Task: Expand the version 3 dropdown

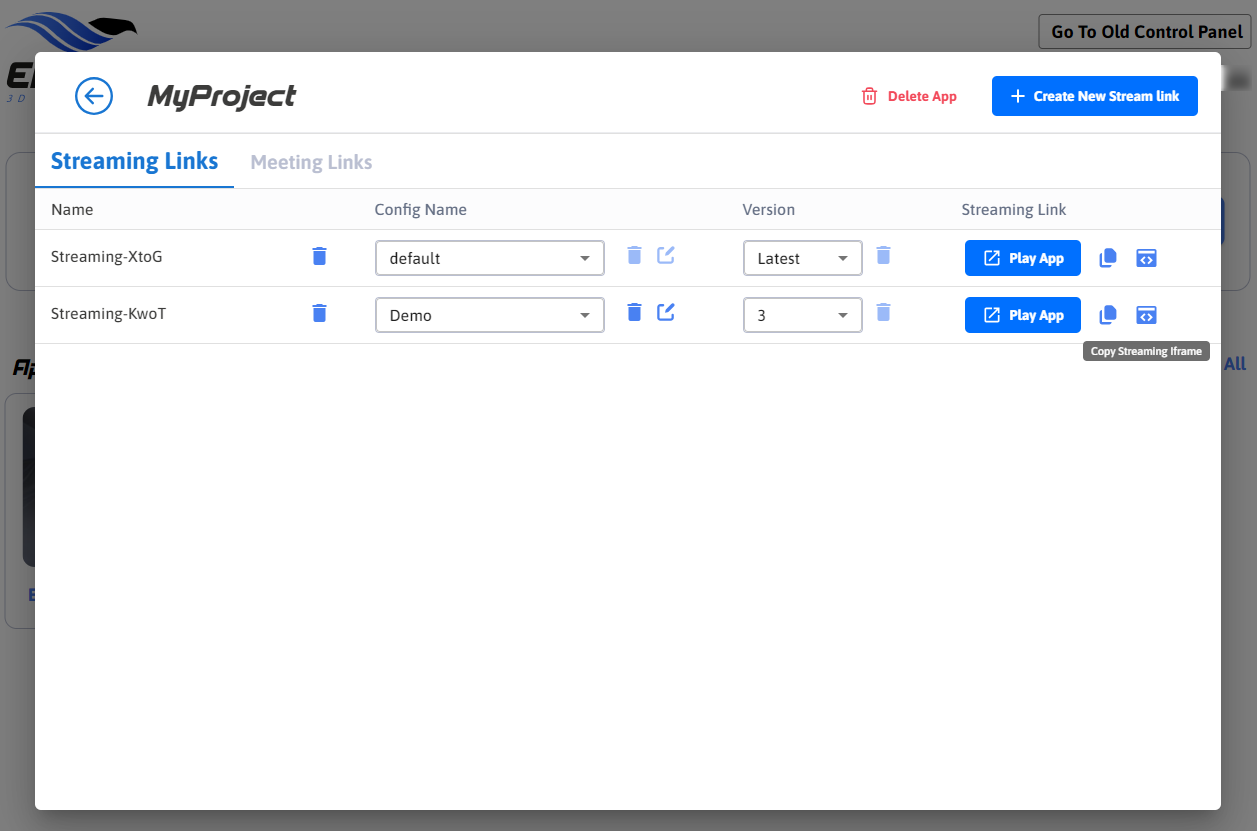Action: coord(802,315)
